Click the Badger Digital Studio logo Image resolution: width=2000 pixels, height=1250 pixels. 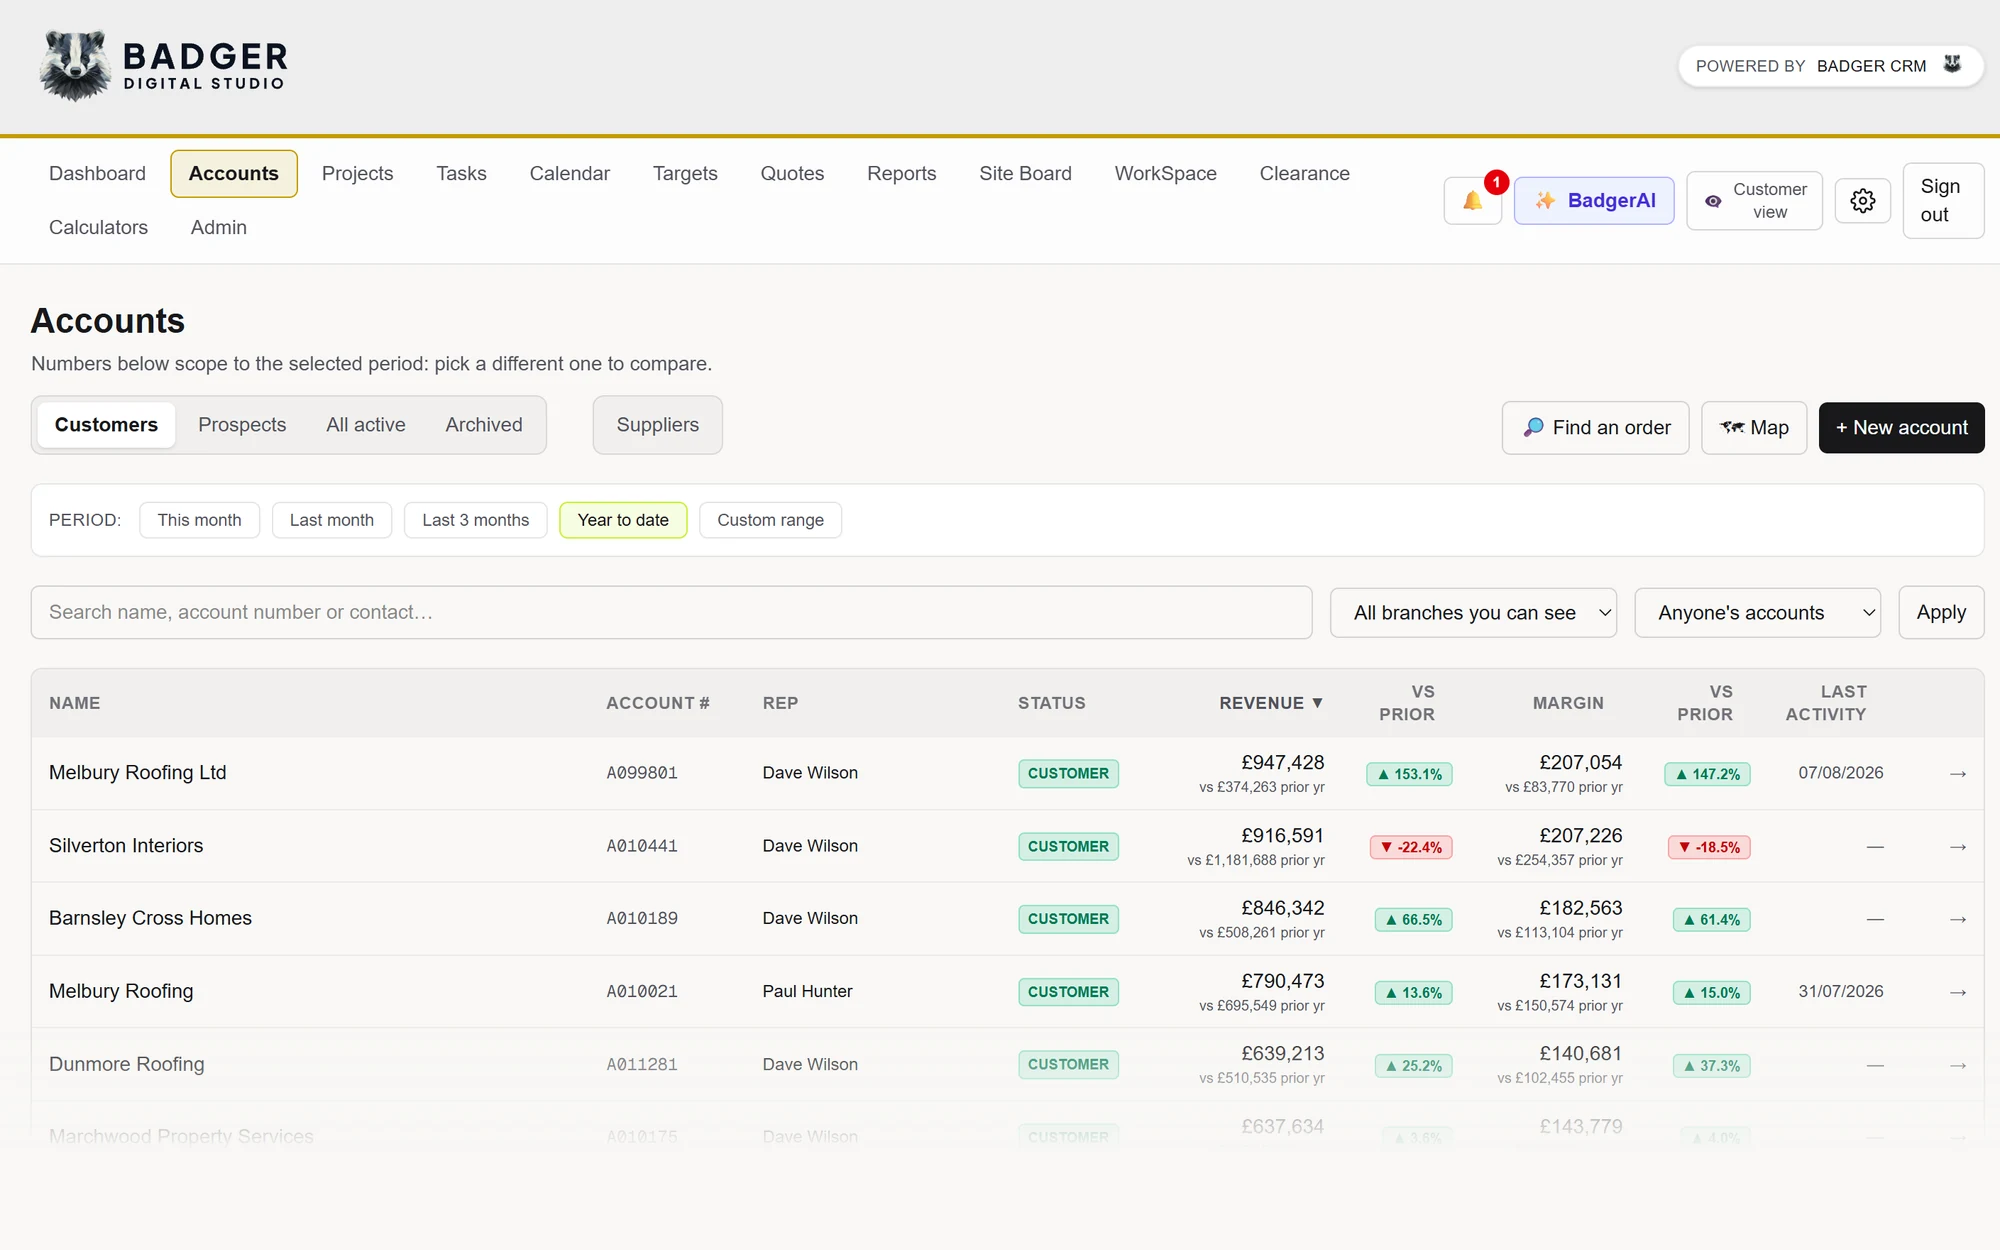[164, 66]
